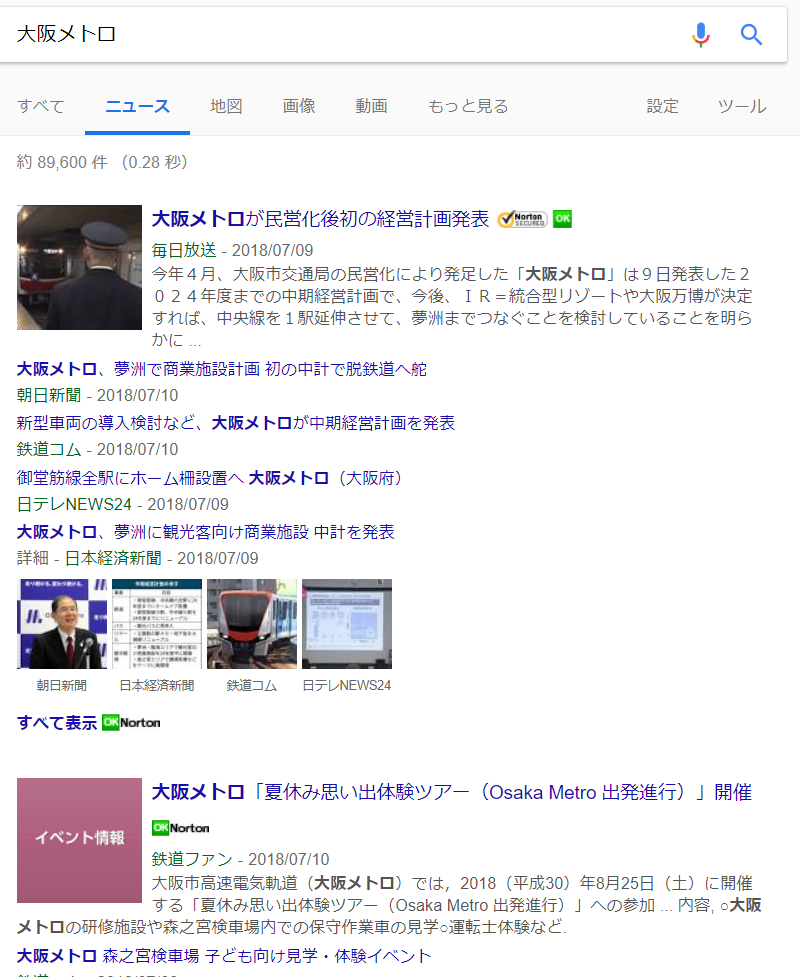Viewport: 800px width, 977px height.
Task: Switch to the すべて tab
Action: (40, 107)
